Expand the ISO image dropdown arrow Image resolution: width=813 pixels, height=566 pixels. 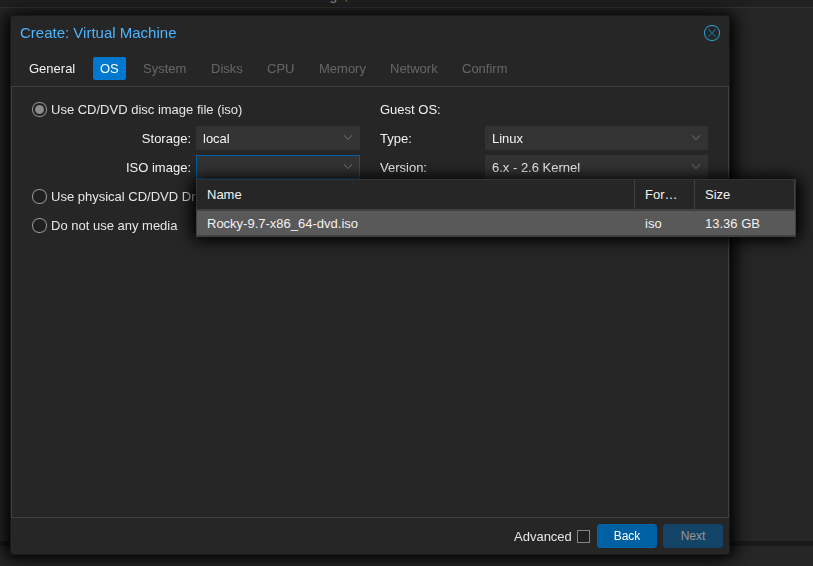348,167
